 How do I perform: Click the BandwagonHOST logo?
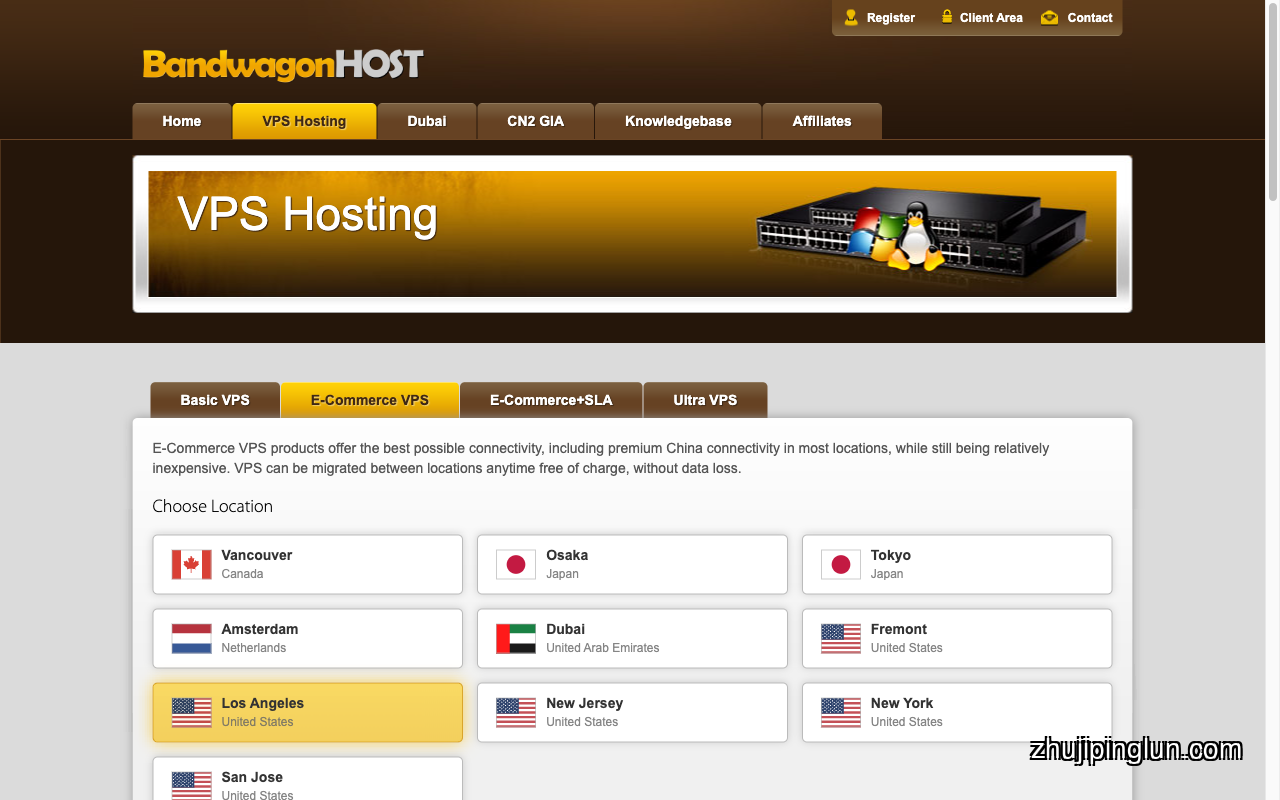(x=283, y=65)
